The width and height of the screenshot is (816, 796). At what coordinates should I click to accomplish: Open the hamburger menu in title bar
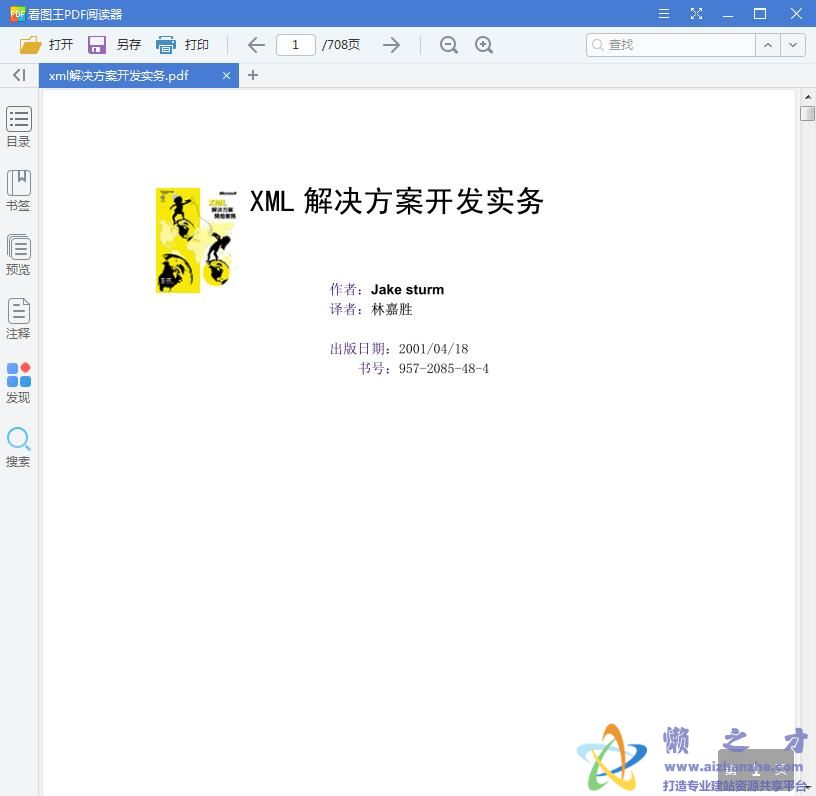click(x=663, y=14)
